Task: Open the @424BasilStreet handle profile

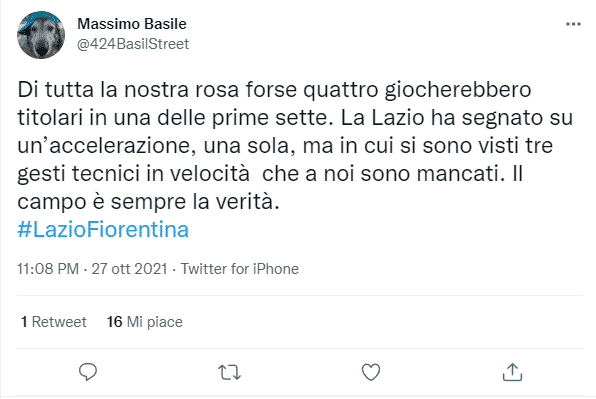Action: 133,44
